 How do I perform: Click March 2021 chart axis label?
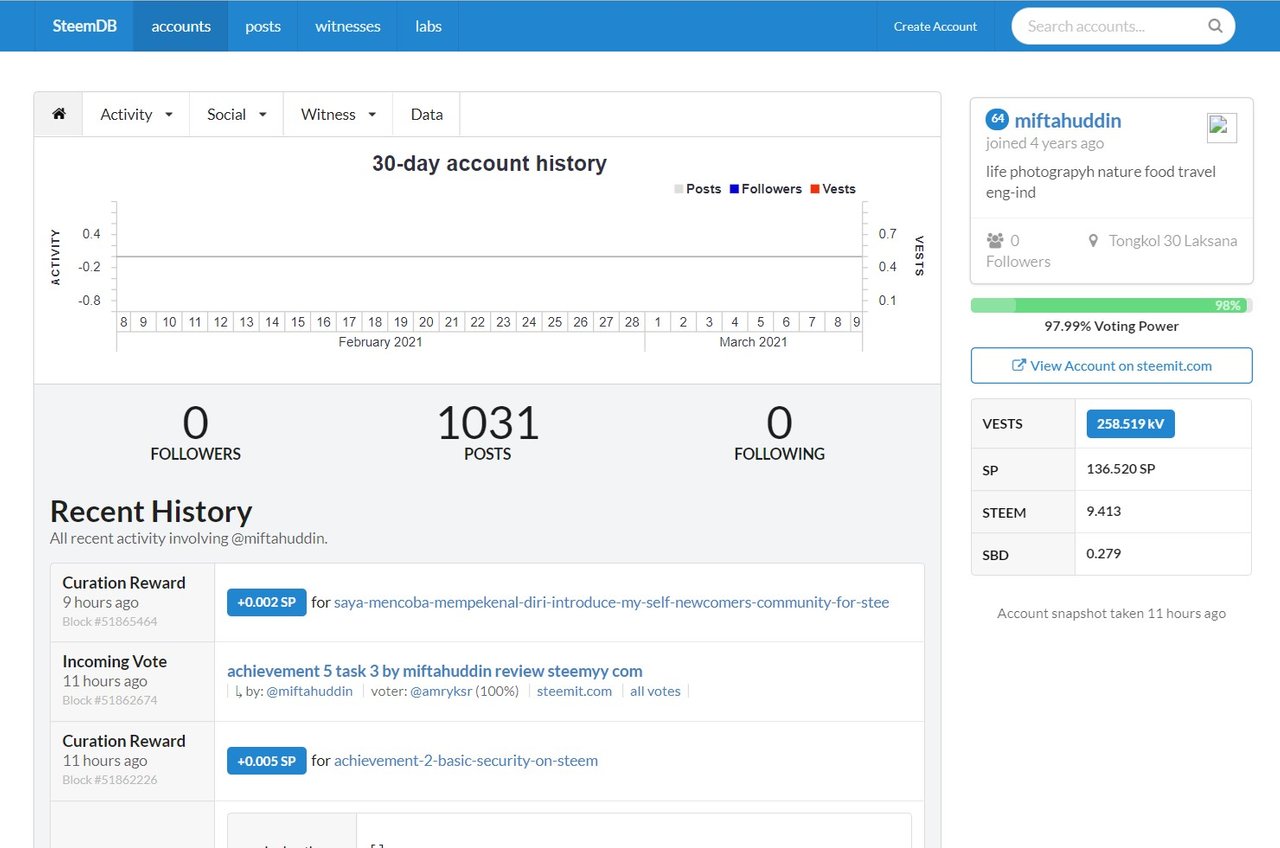753,342
